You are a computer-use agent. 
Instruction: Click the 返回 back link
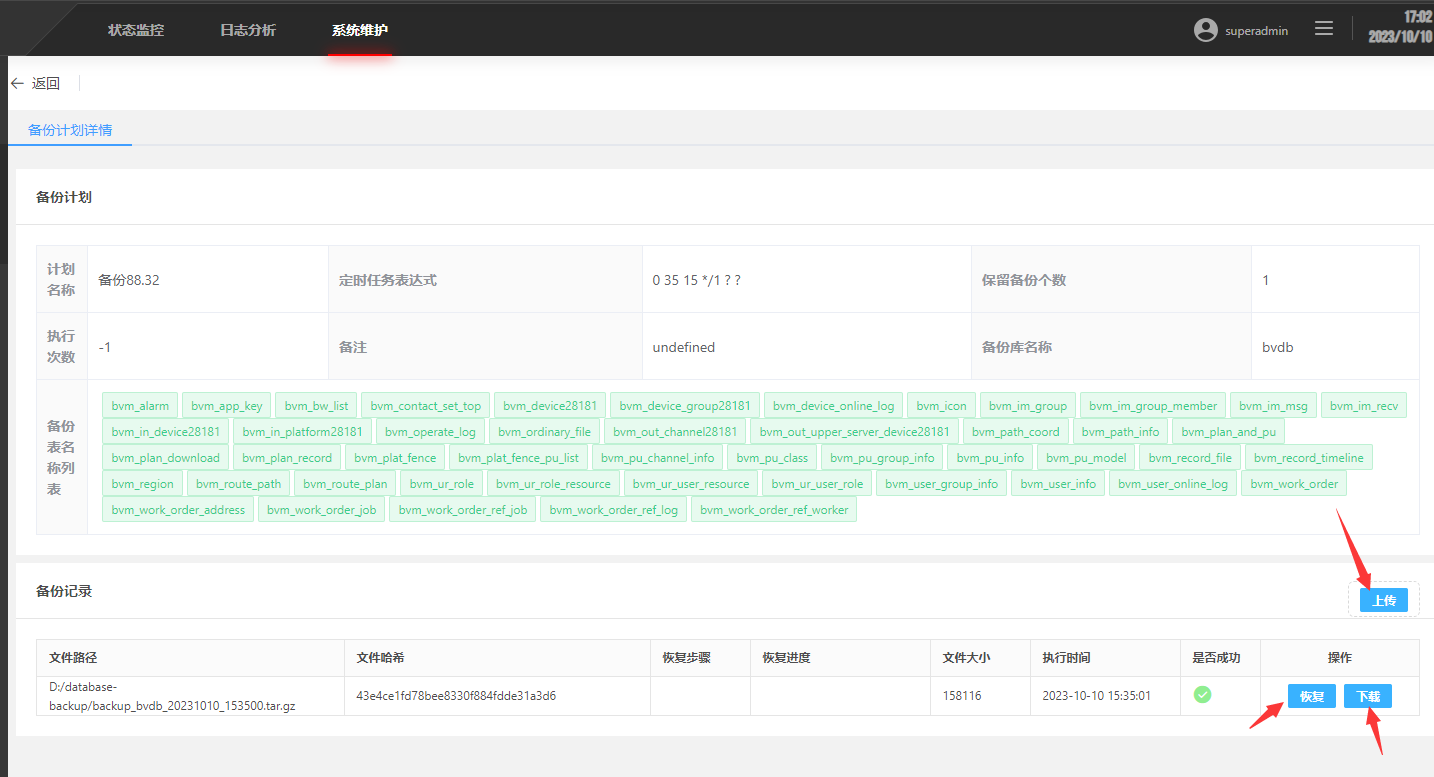click(x=46, y=84)
